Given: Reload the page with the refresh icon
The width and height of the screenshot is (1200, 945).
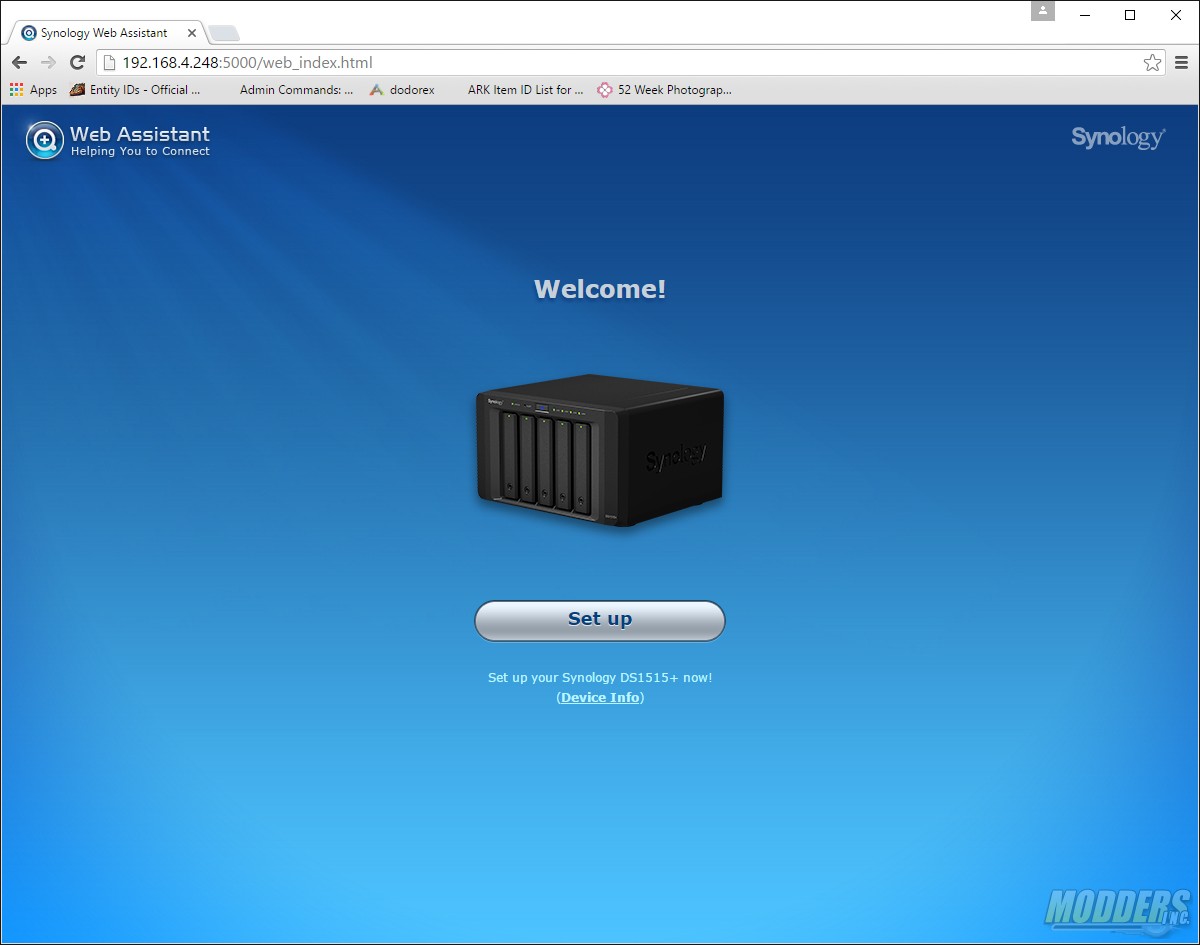Looking at the screenshot, I should (77, 62).
